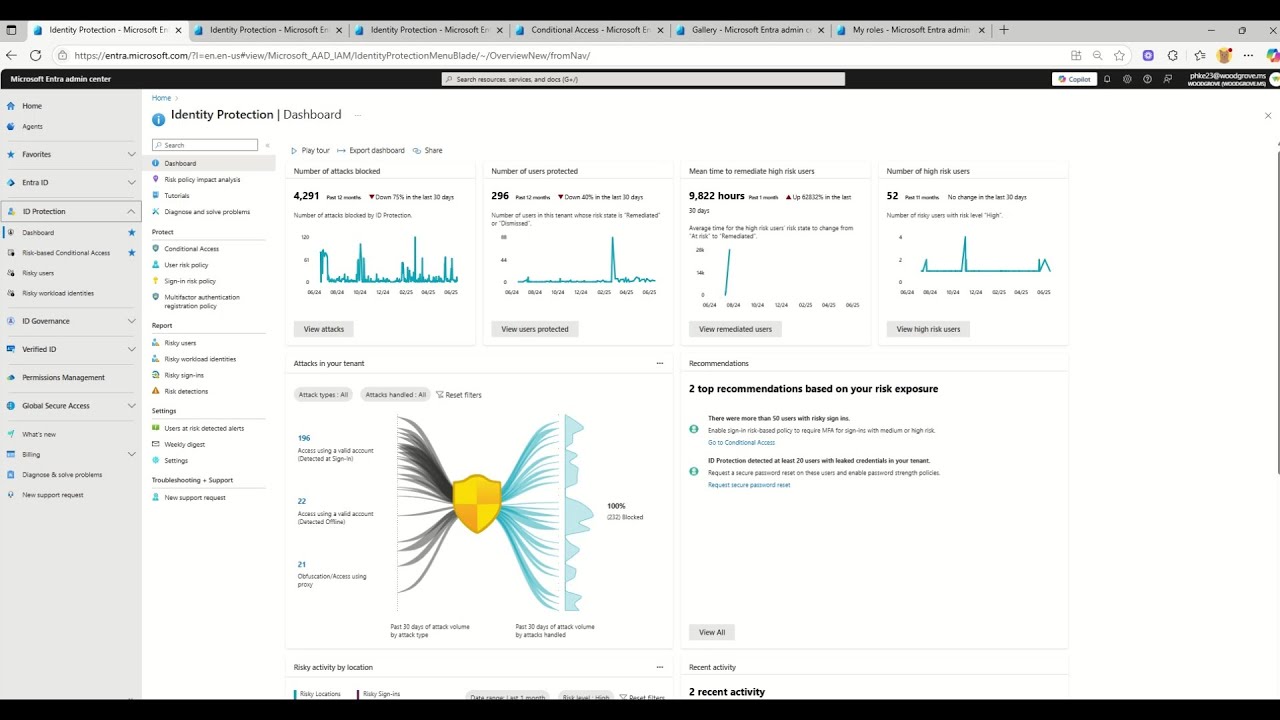
Task: Open more options on Risky activity by location
Action: (x=659, y=667)
